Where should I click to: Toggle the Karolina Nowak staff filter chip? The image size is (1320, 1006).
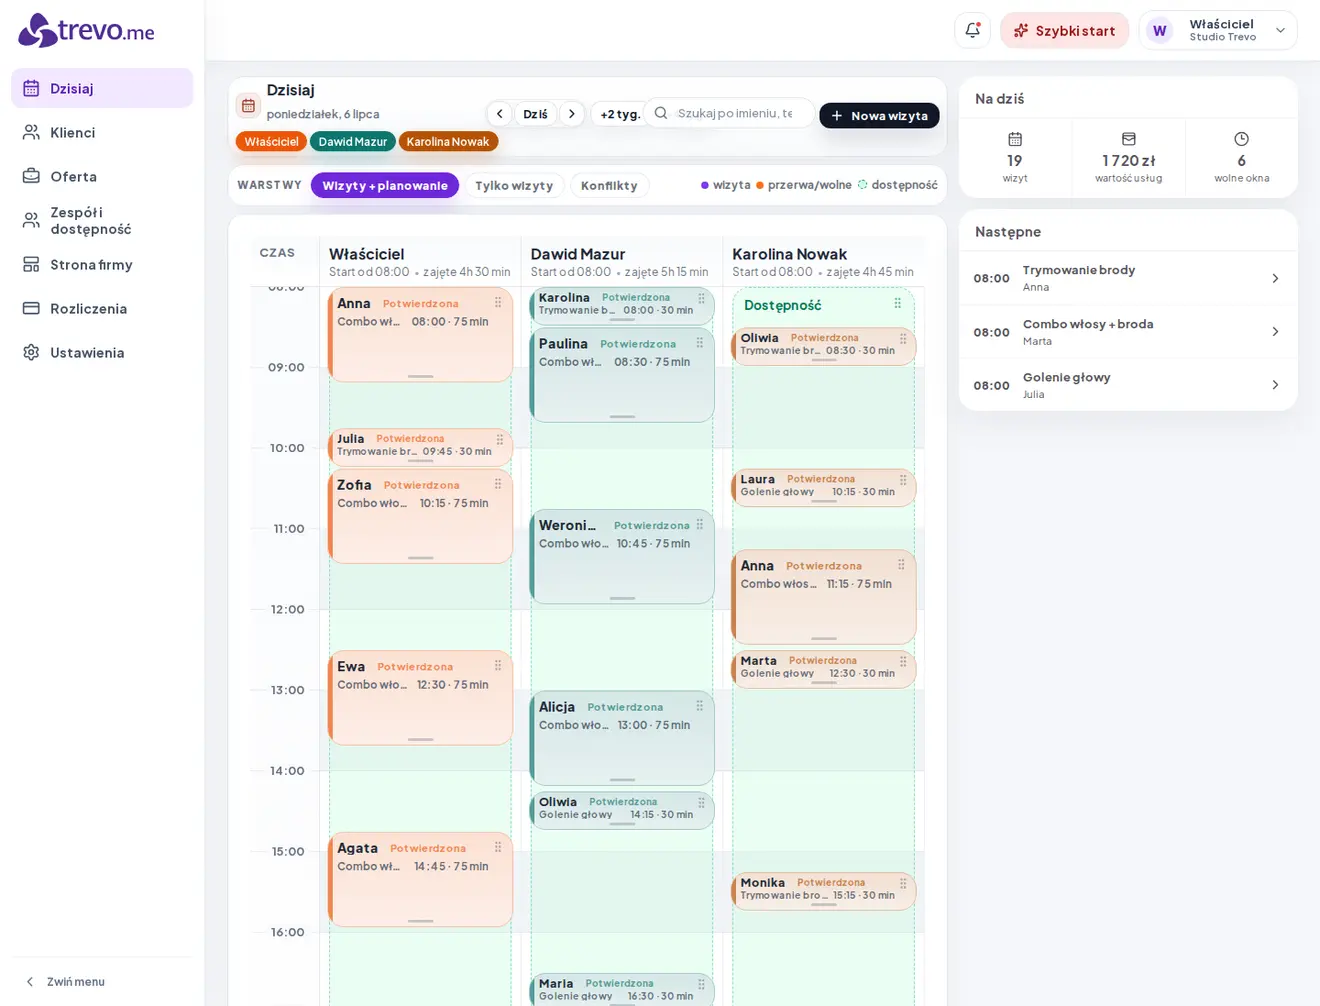[448, 142]
